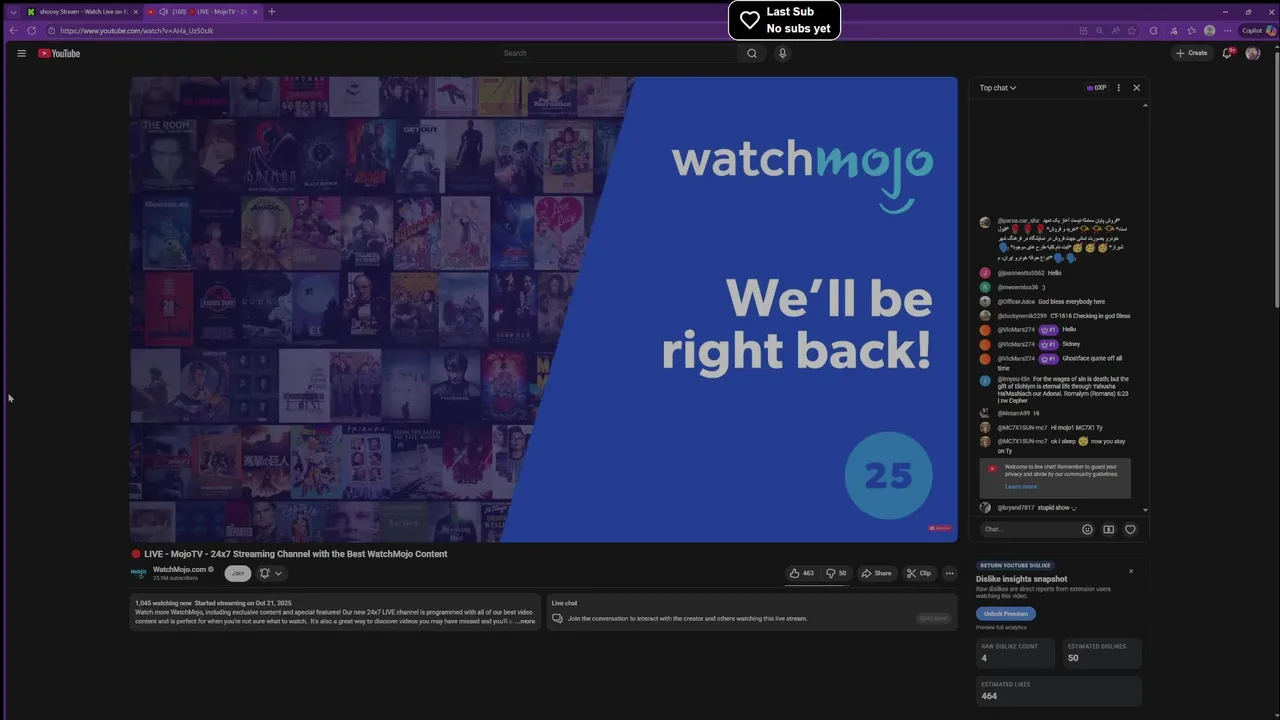Click the Preview full analytics link
This screenshot has height=720, width=1280.
tap(1001, 627)
